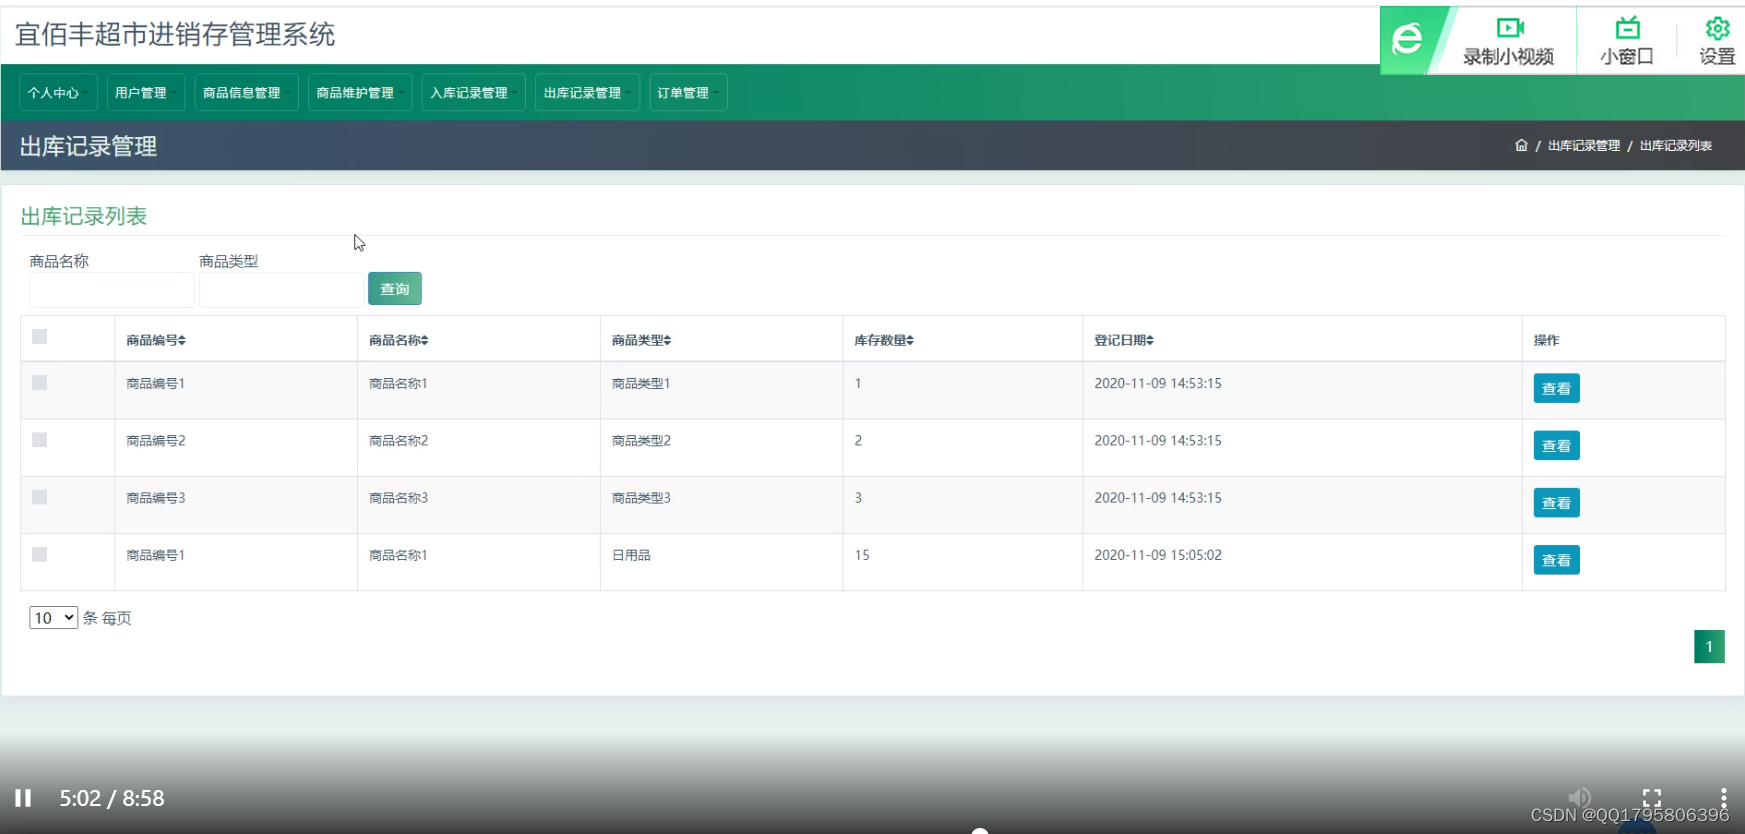The width and height of the screenshot is (1745, 834).
Task: Open the 商品维护管理 dropdown menu
Action: coord(360,93)
